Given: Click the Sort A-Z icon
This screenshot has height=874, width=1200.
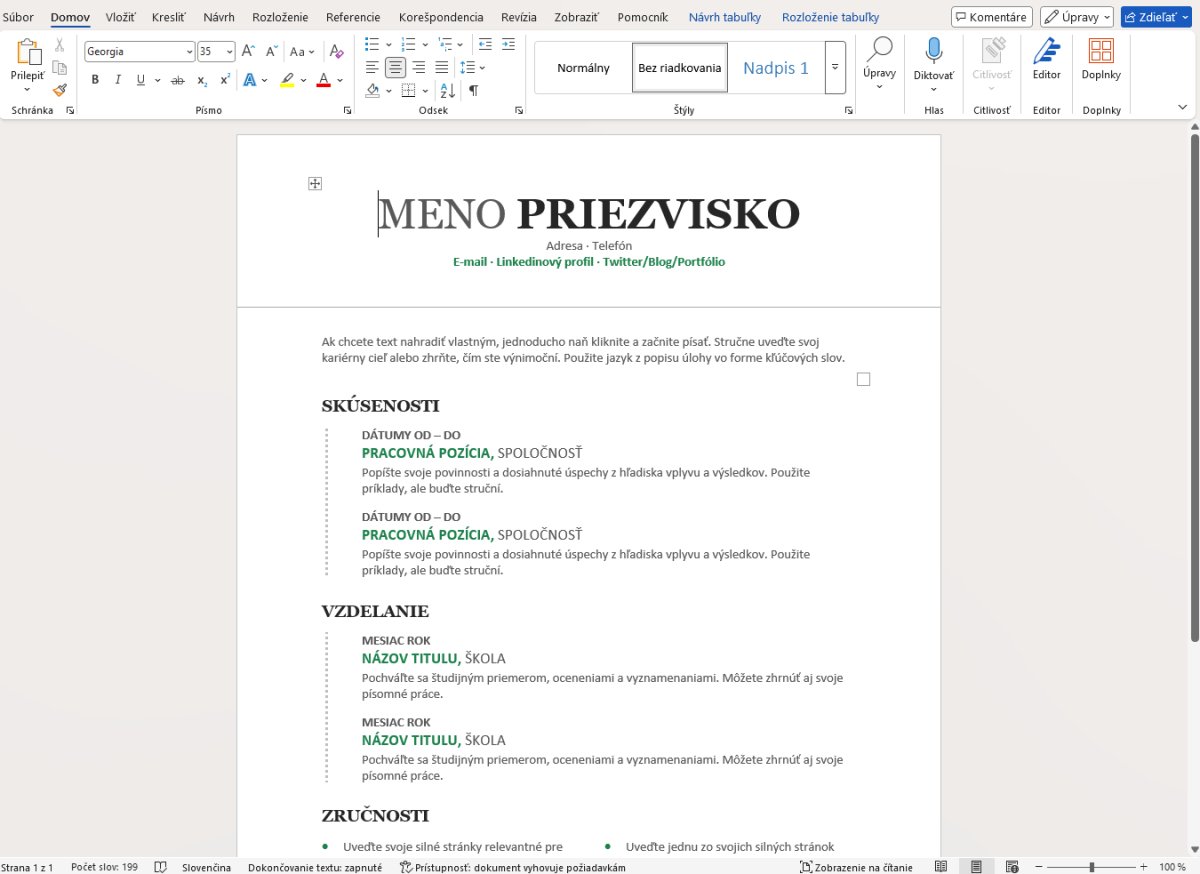Looking at the screenshot, I should pos(447,91).
